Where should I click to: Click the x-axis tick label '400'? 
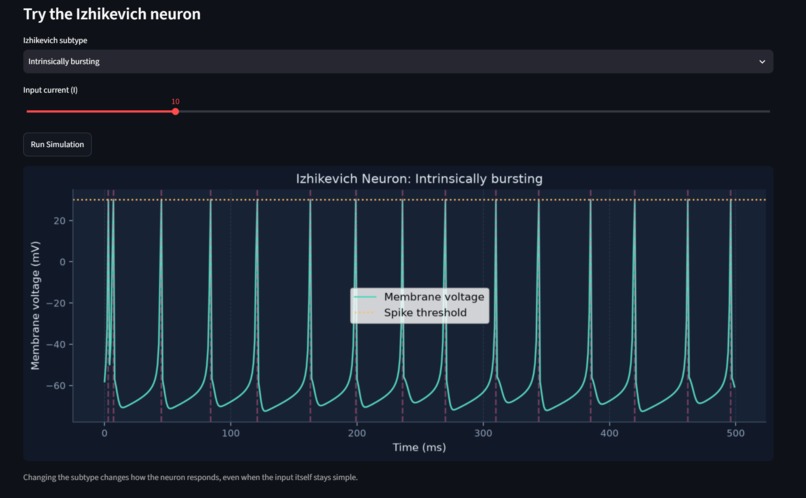click(x=609, y=433)
